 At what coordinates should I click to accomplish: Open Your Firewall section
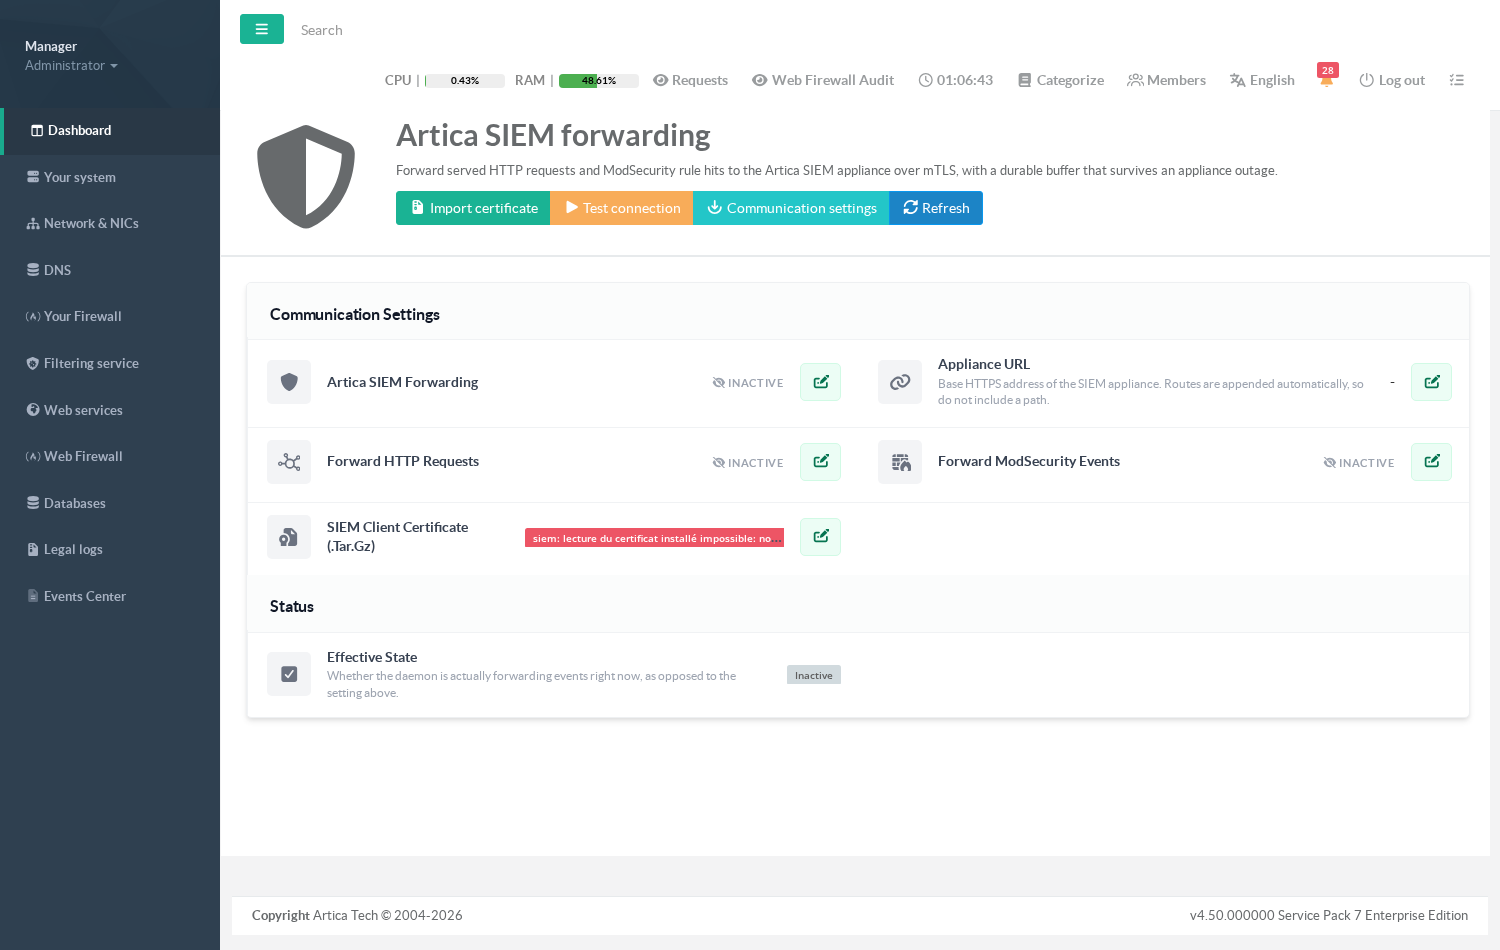(x=110, y=317)
